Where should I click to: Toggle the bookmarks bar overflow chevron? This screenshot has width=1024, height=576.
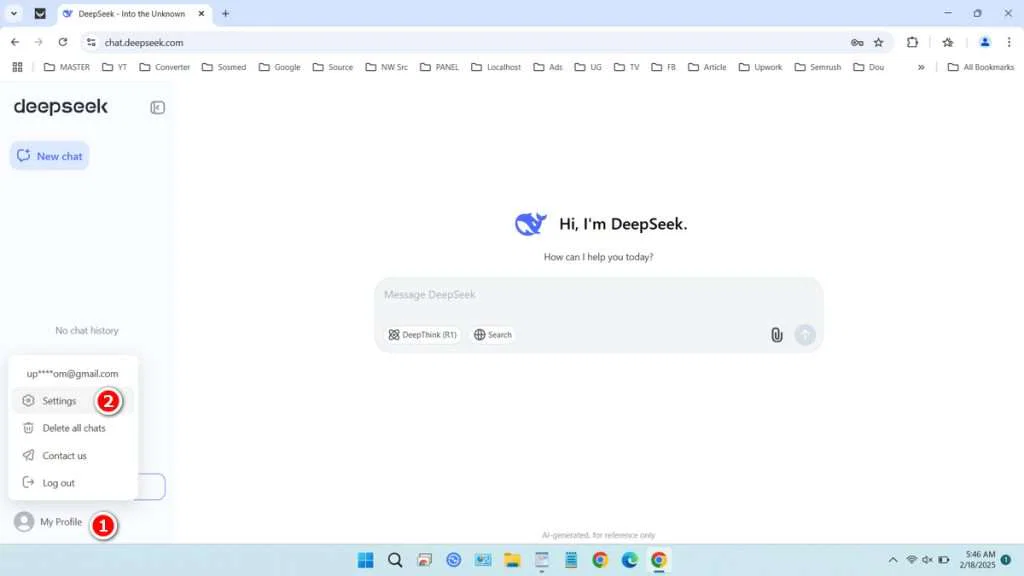click(x=921, y=67)
